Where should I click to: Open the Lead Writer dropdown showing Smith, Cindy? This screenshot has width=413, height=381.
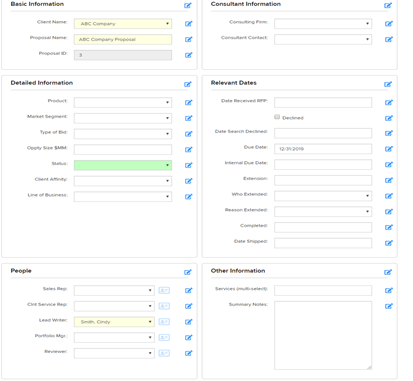pyautogui.click(x=114, y=322)
